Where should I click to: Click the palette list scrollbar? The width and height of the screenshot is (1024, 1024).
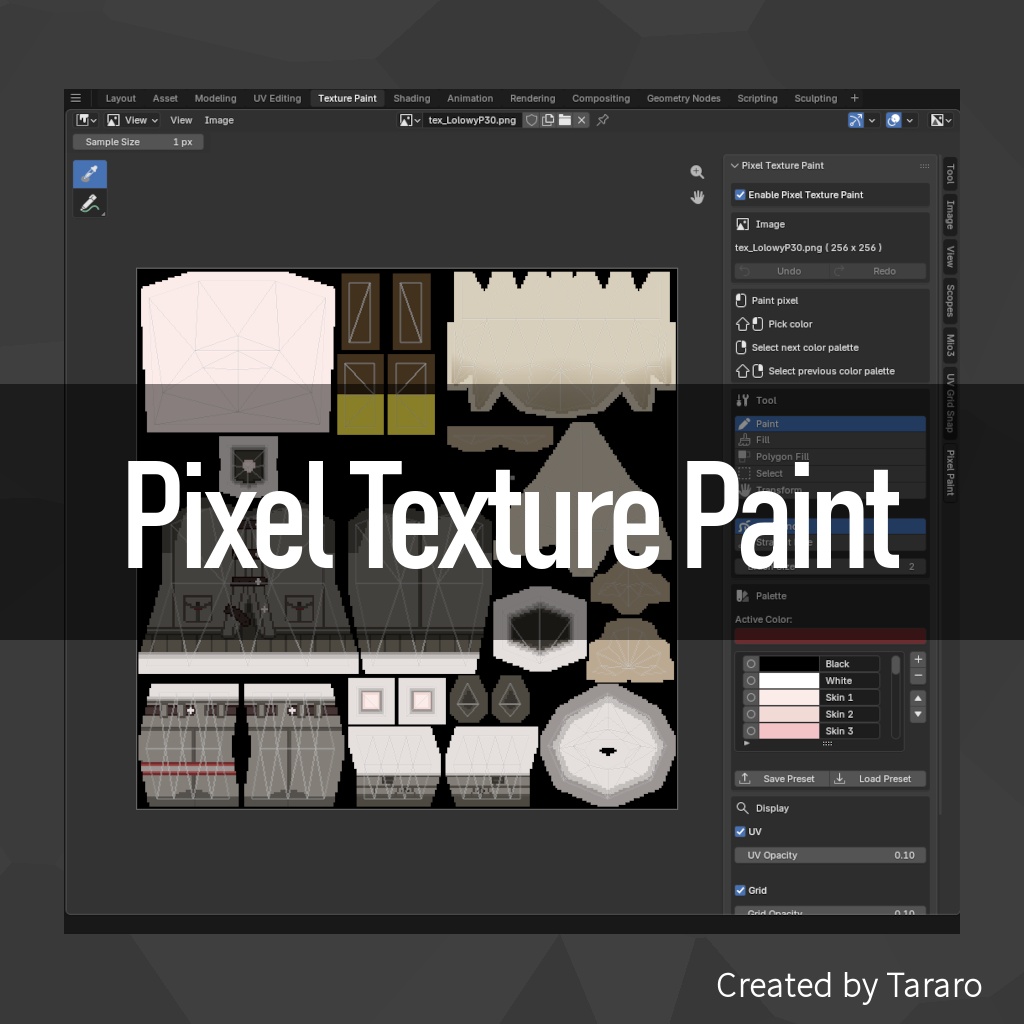[x=895, y=696]
